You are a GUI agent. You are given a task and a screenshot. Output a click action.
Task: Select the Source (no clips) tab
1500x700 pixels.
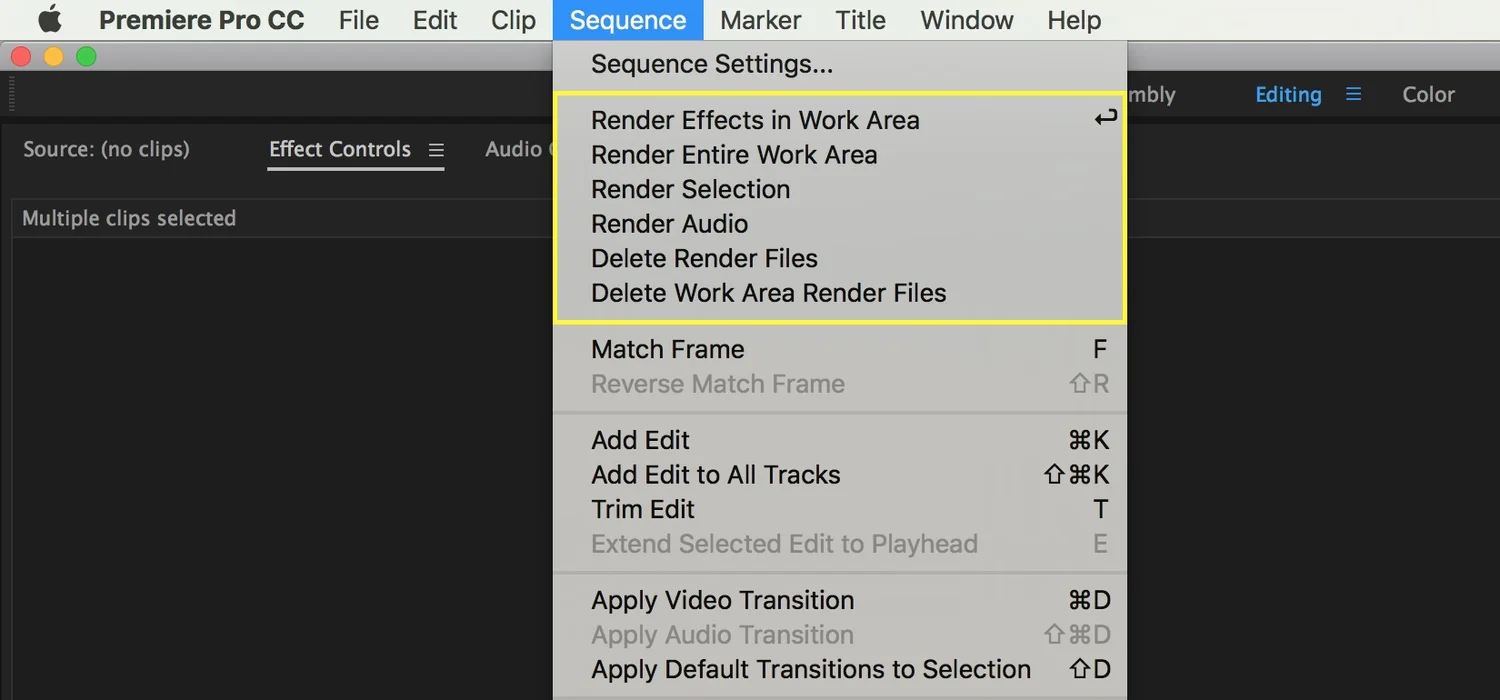(106, 149)
